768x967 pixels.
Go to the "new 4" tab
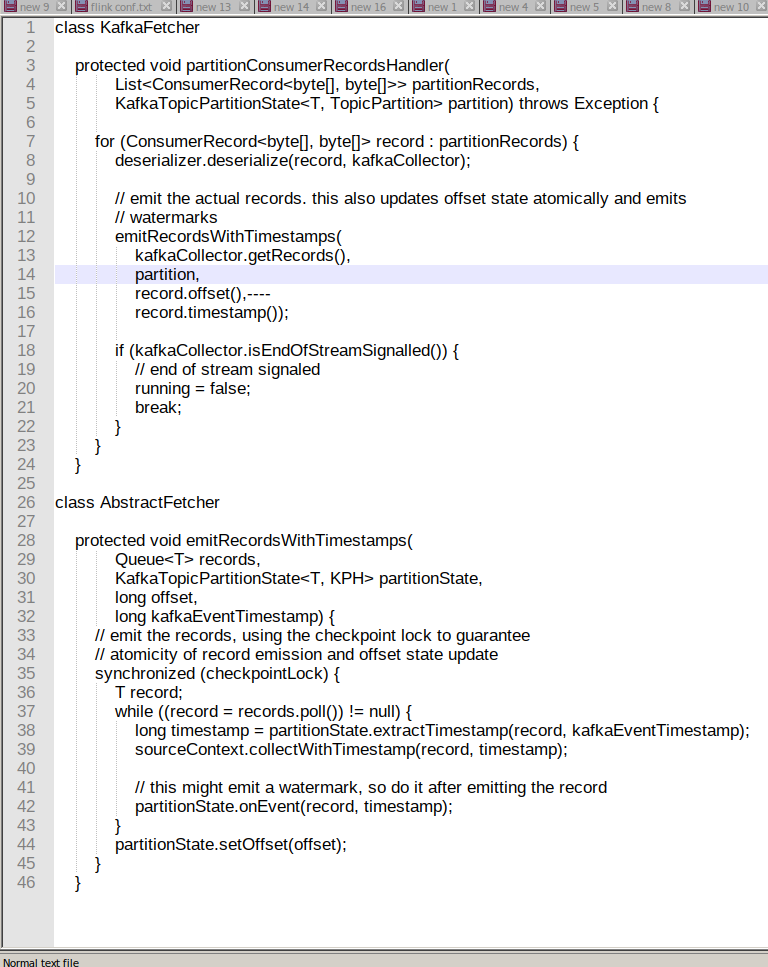(x=512, y=7)
